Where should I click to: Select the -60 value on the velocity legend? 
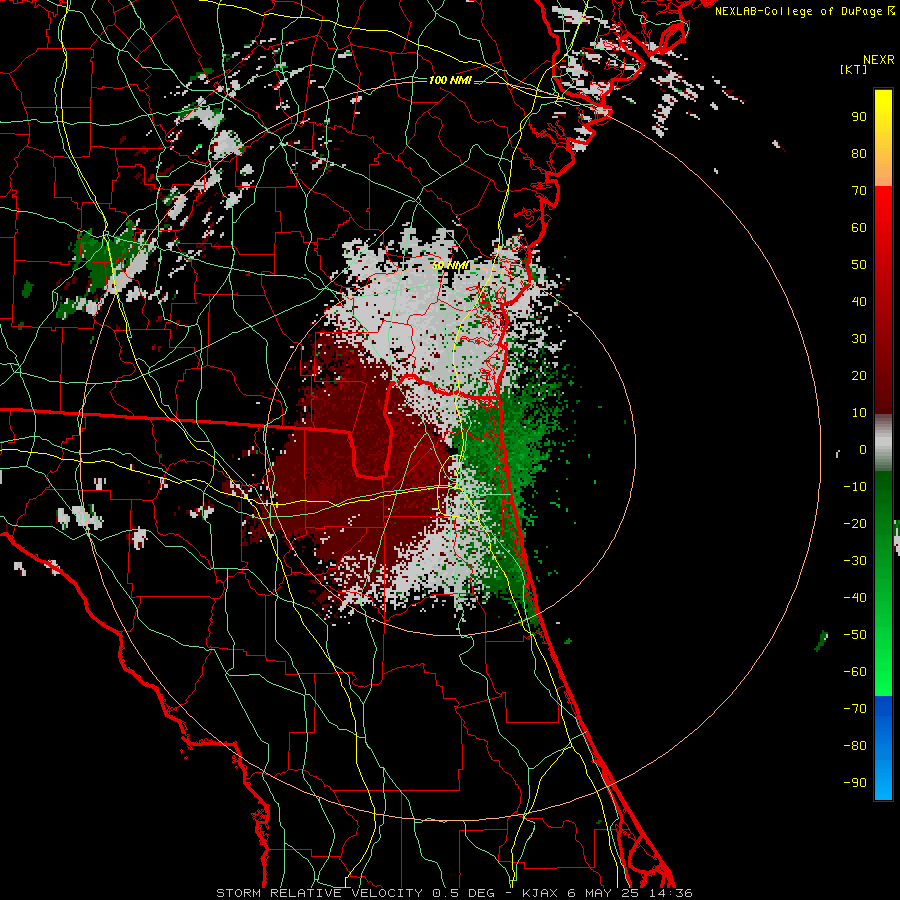point(855,672)
